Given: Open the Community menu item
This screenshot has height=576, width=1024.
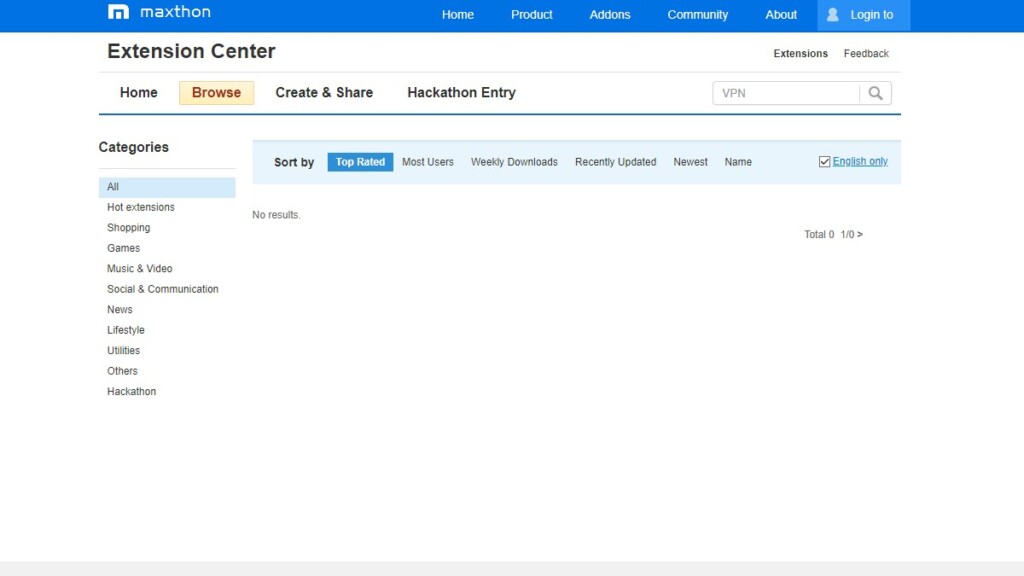Looking at the screenshot, I should tap(697, 14).
